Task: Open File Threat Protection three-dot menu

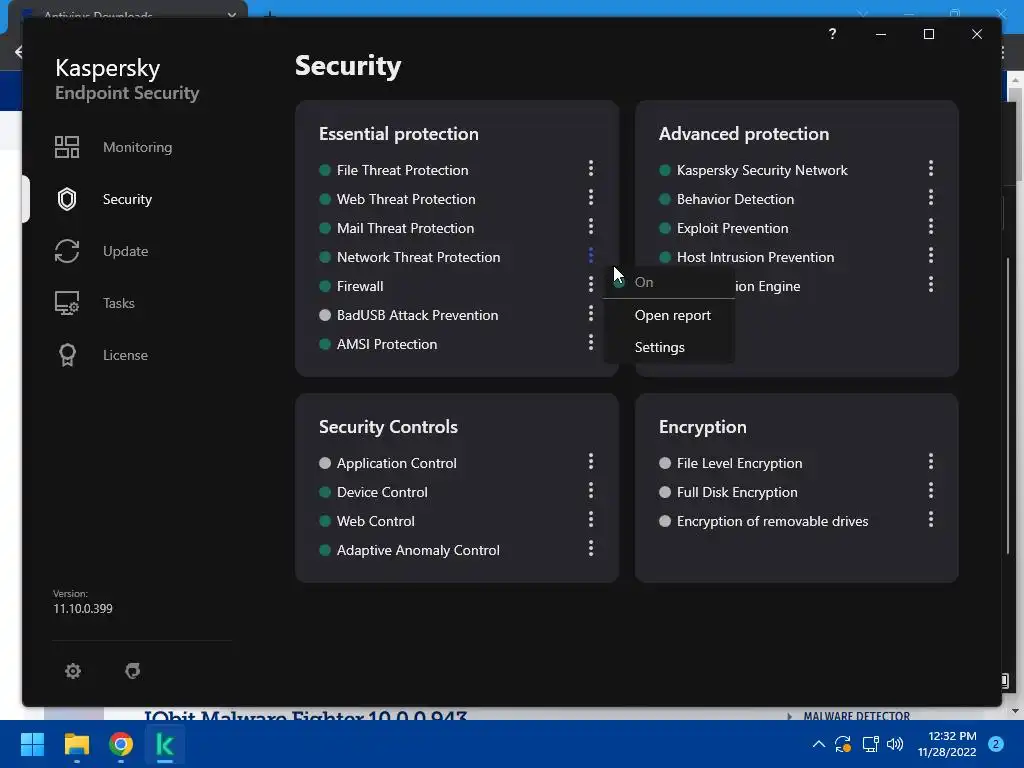Action: coord(591,168)
